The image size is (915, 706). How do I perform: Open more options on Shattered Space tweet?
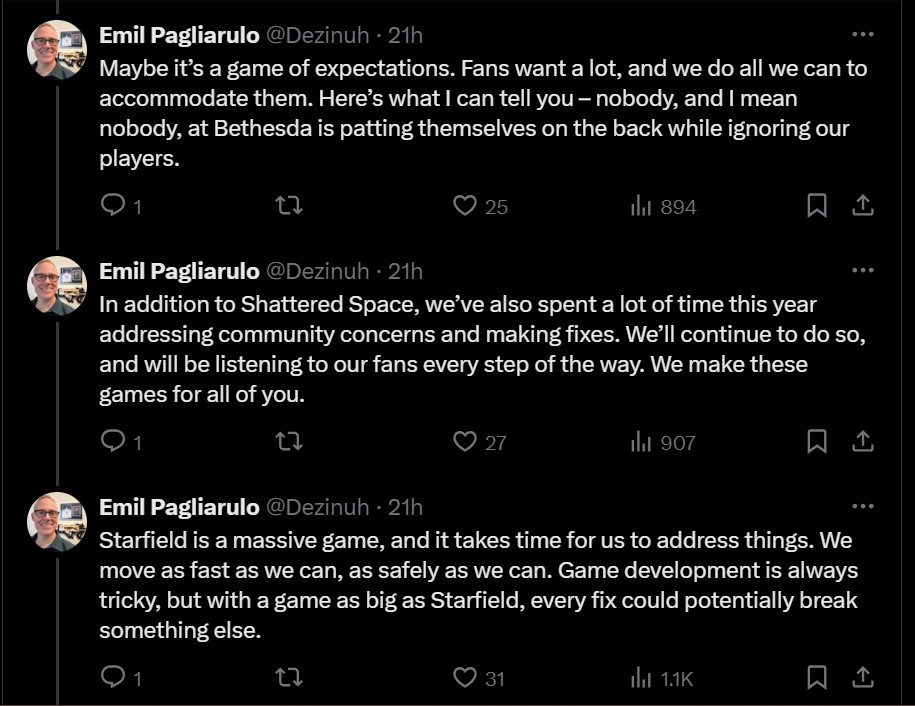point(862,270)
